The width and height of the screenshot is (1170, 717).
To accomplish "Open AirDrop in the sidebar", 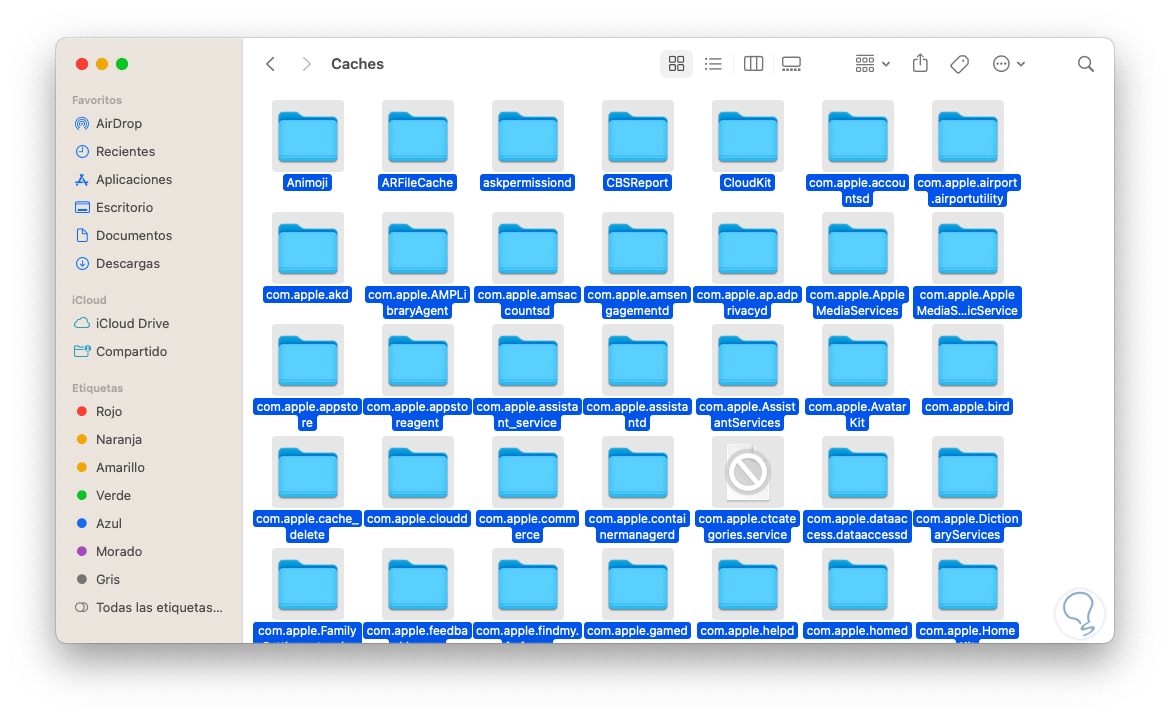I will [118, 124].
